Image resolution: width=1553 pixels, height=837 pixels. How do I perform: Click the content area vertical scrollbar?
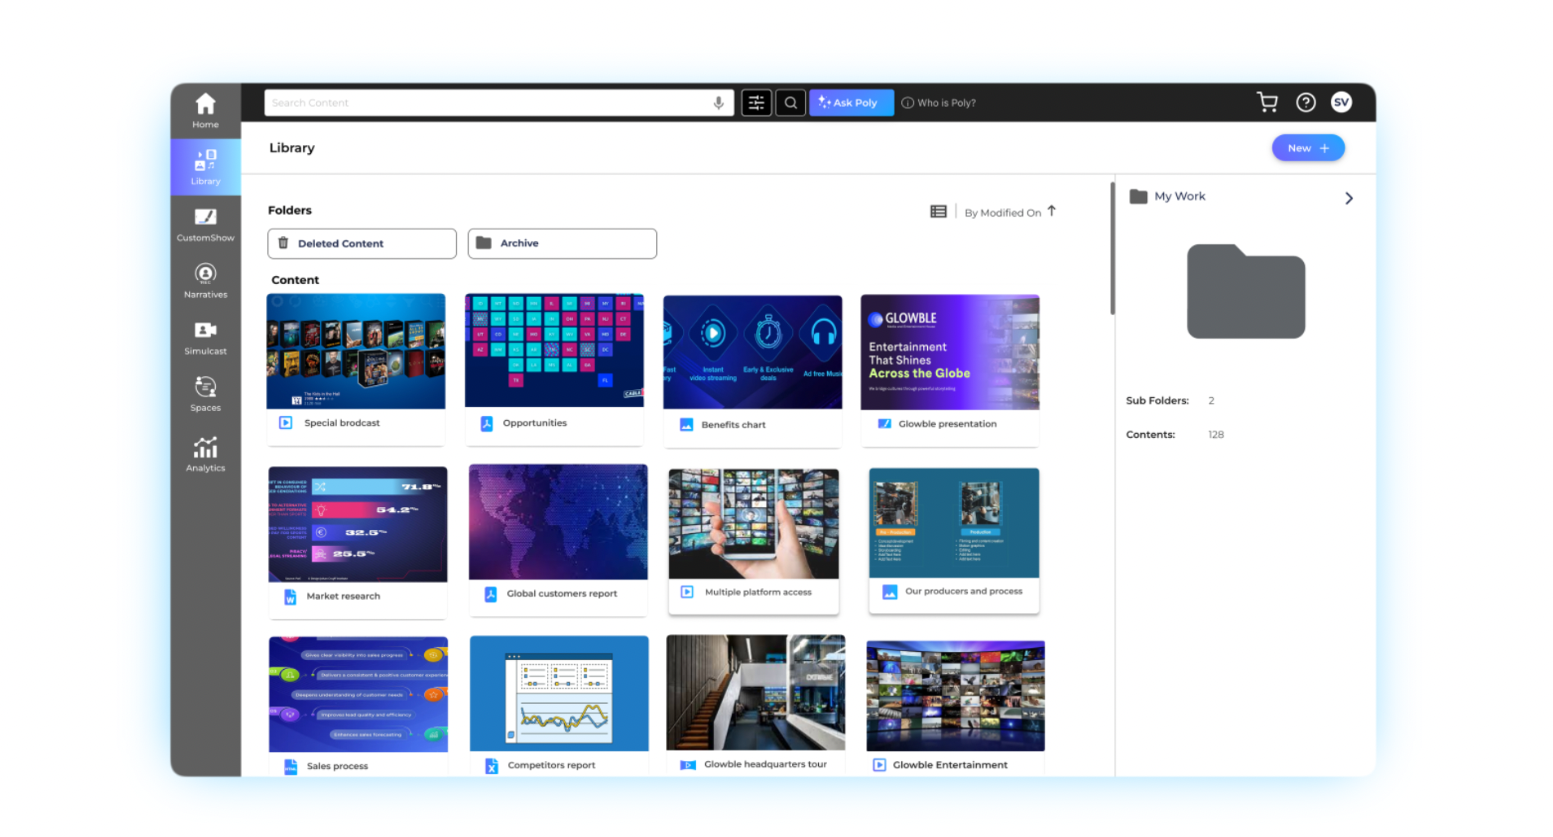[1112, 248]
